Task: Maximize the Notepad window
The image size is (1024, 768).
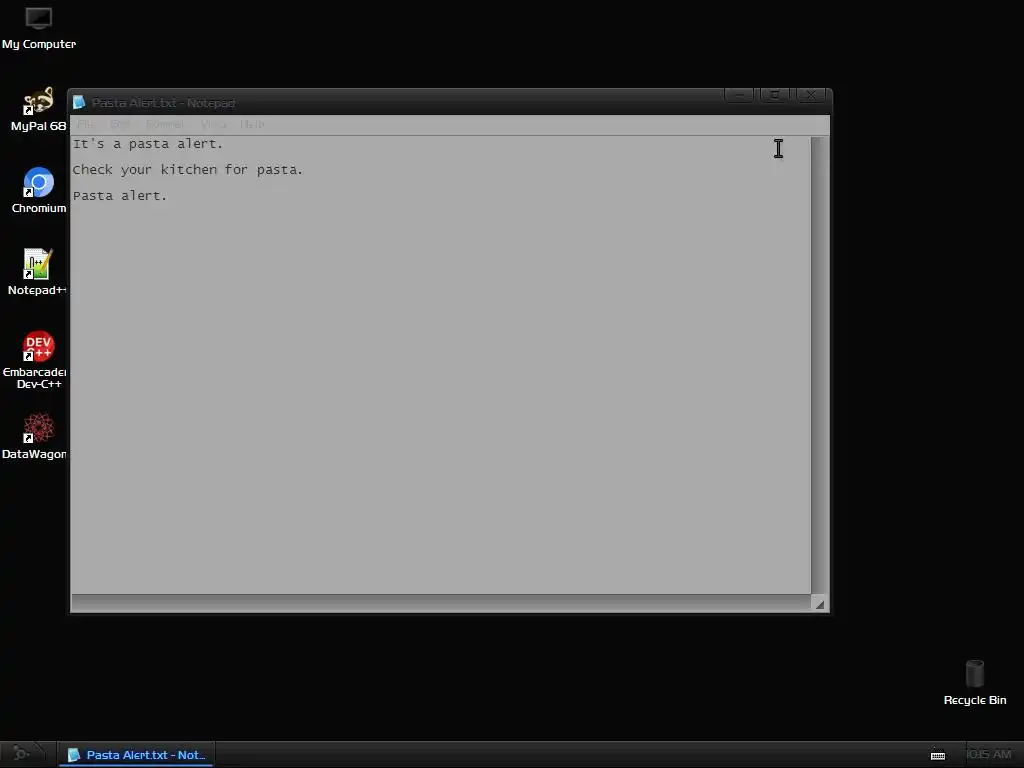Action: tap(775, 95)
